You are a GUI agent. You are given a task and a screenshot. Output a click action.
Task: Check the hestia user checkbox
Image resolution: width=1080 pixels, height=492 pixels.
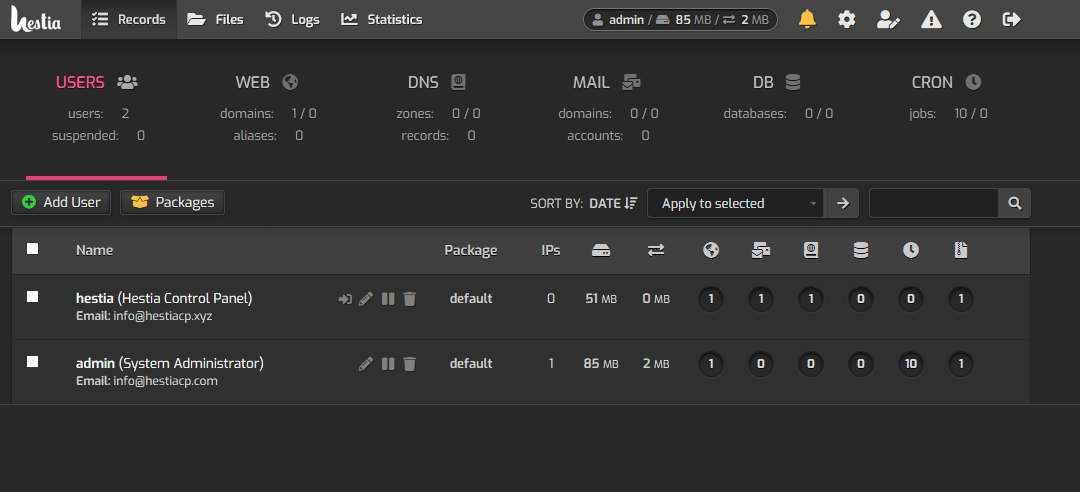[x=32, y=296]
